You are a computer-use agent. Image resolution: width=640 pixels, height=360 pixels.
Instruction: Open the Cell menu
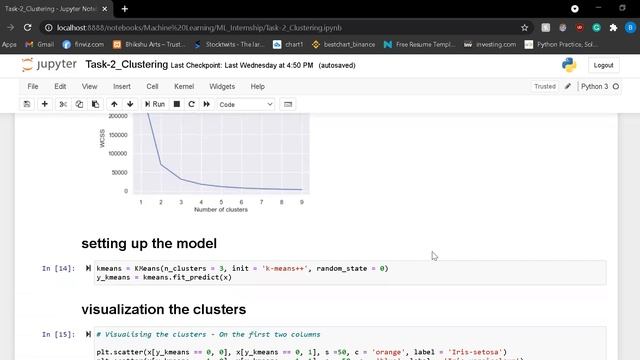152,87
